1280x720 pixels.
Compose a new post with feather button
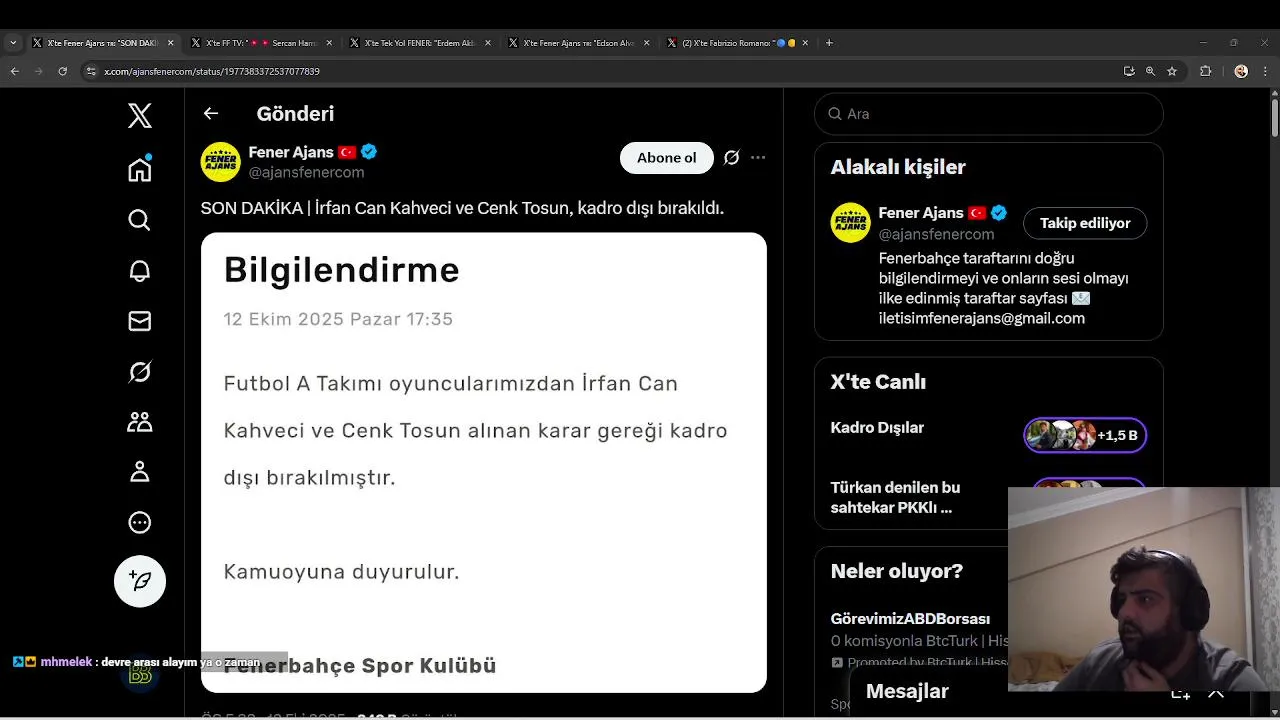140,581
